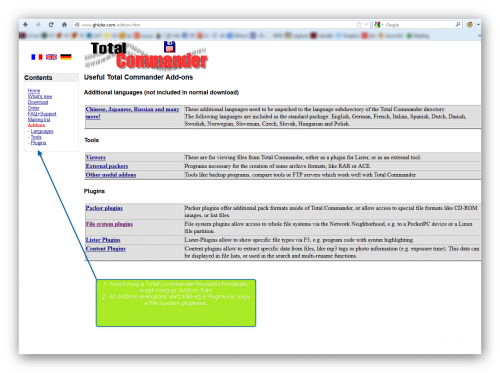Open the Content Plugins link
The width and height of the screenshot is (500, 373).
click(106, 249)
